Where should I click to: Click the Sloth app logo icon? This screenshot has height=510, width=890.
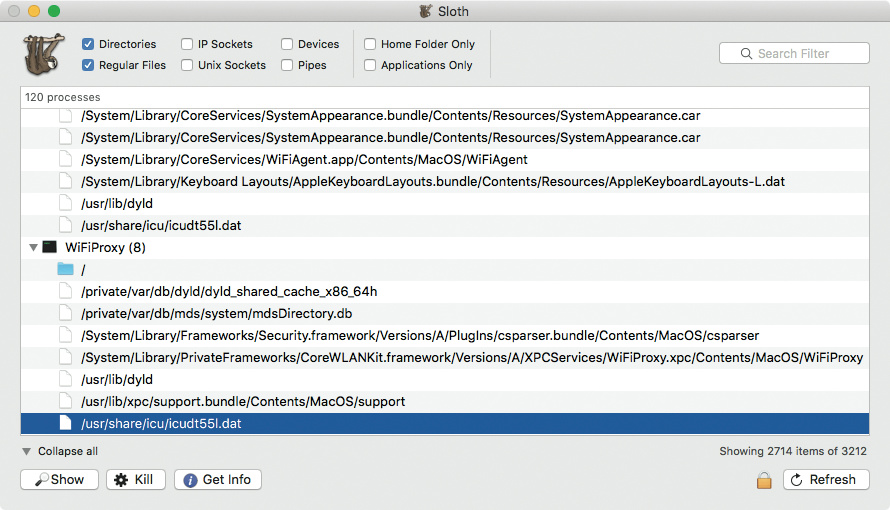[x=43, y=54]
